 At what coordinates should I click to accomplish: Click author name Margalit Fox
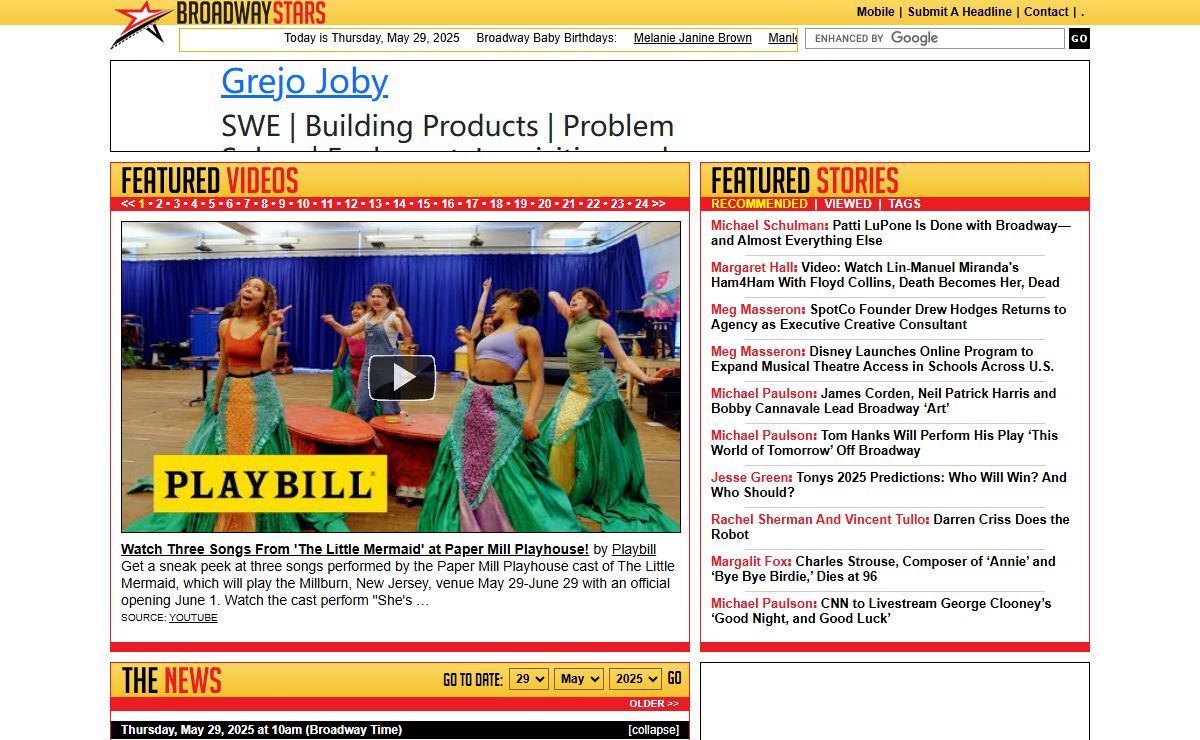tap(750, 562)
